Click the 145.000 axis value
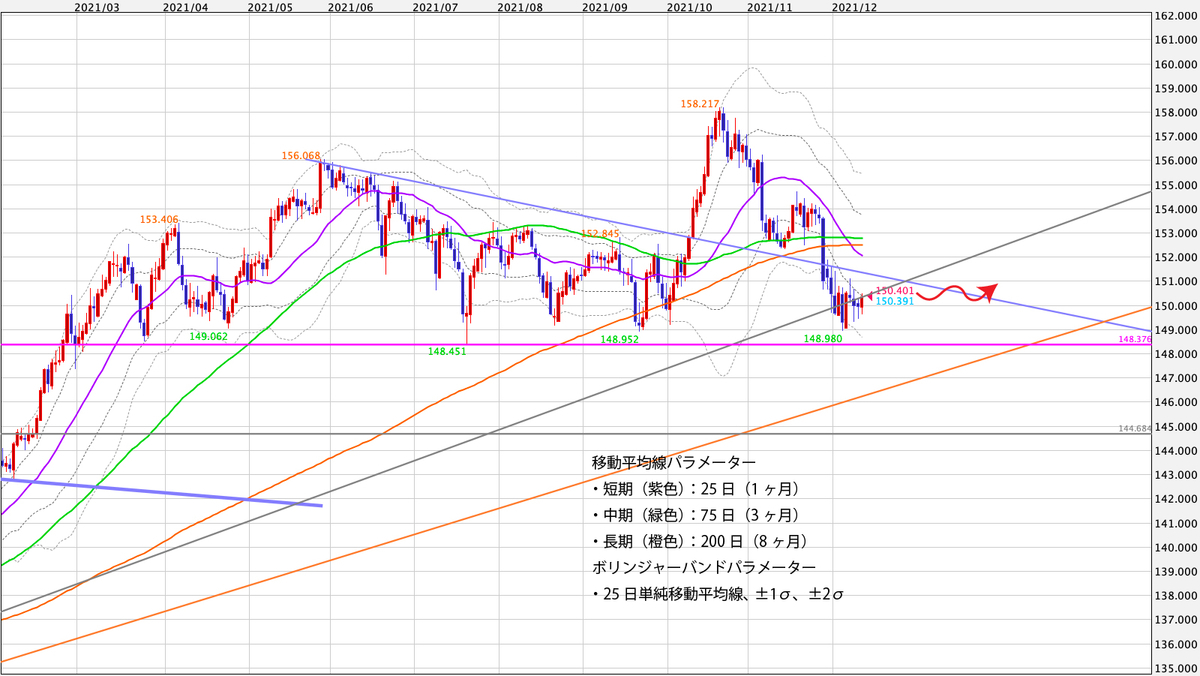 1176,427
